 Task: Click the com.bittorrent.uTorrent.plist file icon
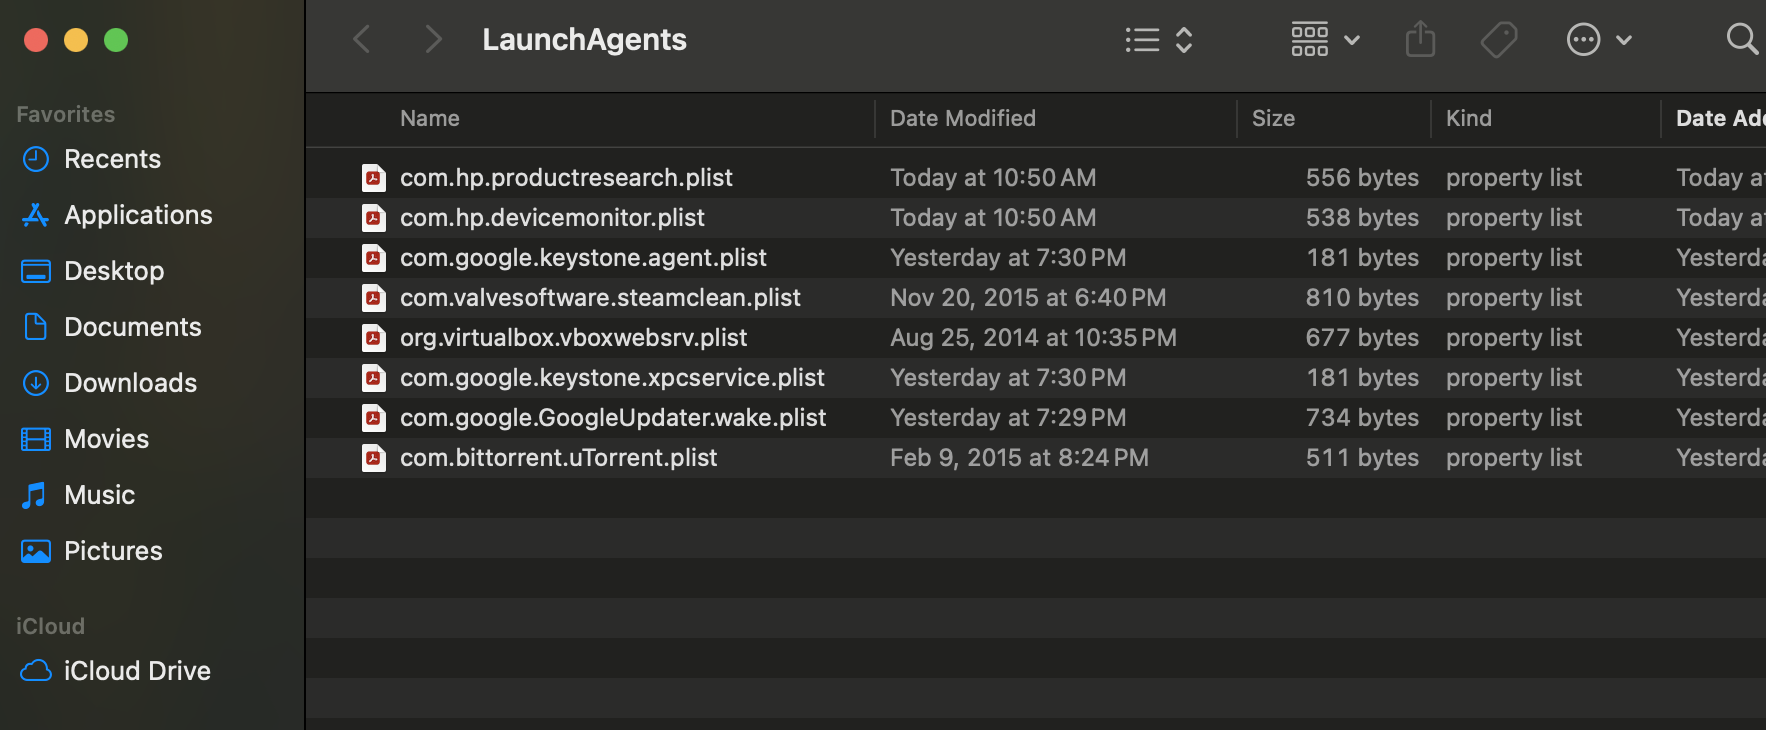(x=374, y=458)
